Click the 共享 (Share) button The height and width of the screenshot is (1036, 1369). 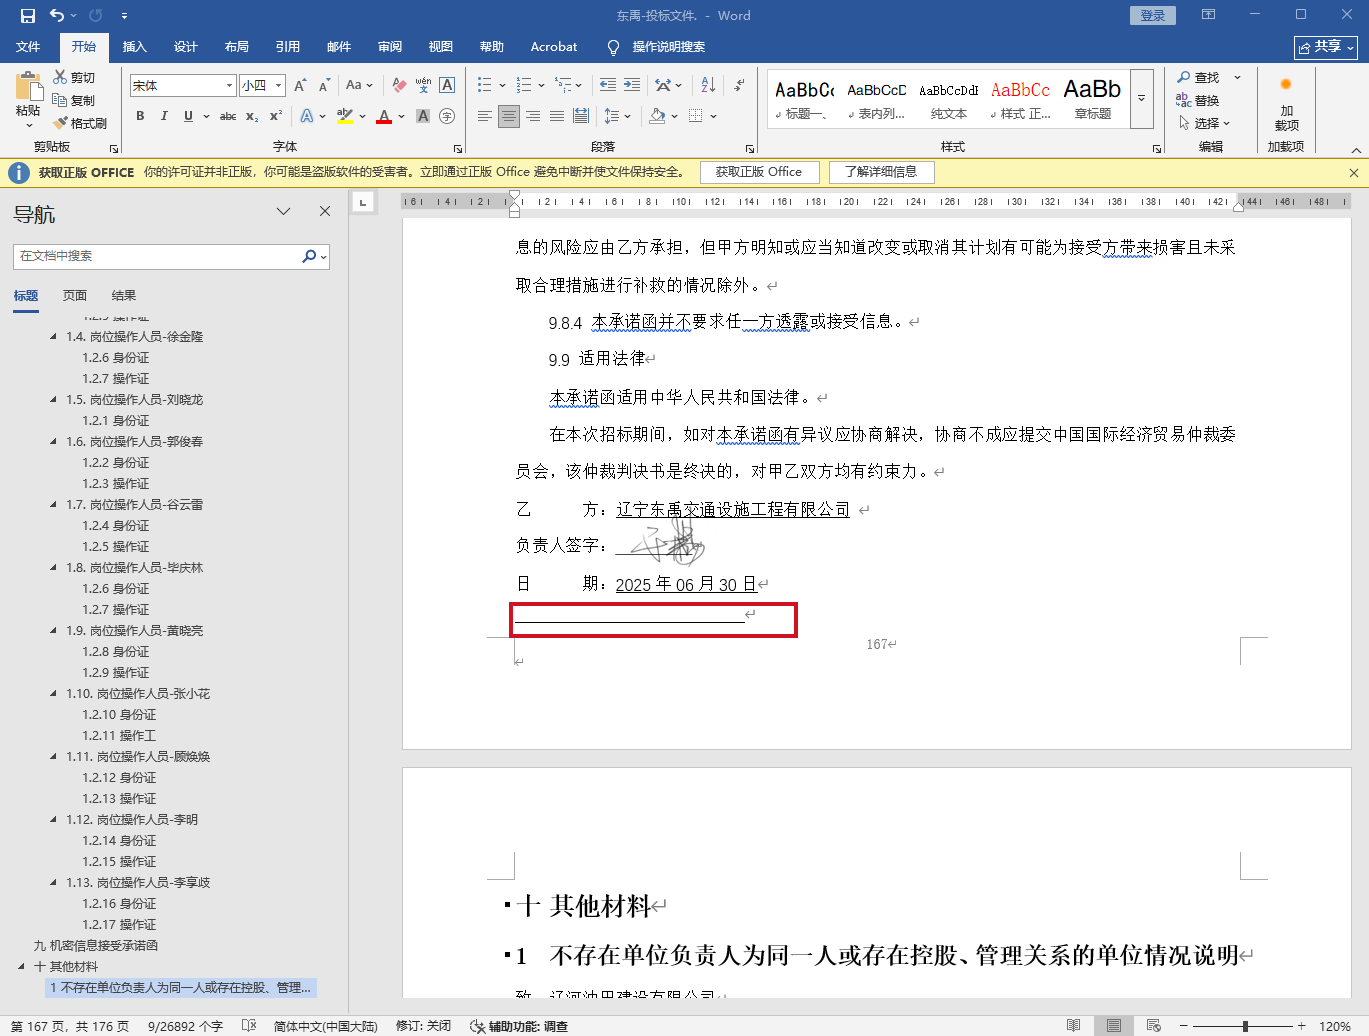pyautogui.click(x=1326, y=47)
